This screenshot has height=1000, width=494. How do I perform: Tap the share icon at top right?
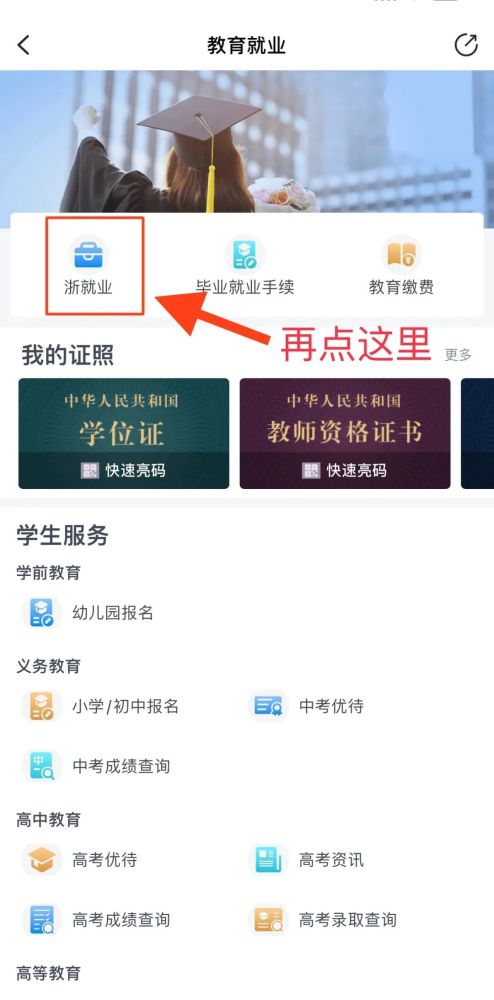click(466, 45)
